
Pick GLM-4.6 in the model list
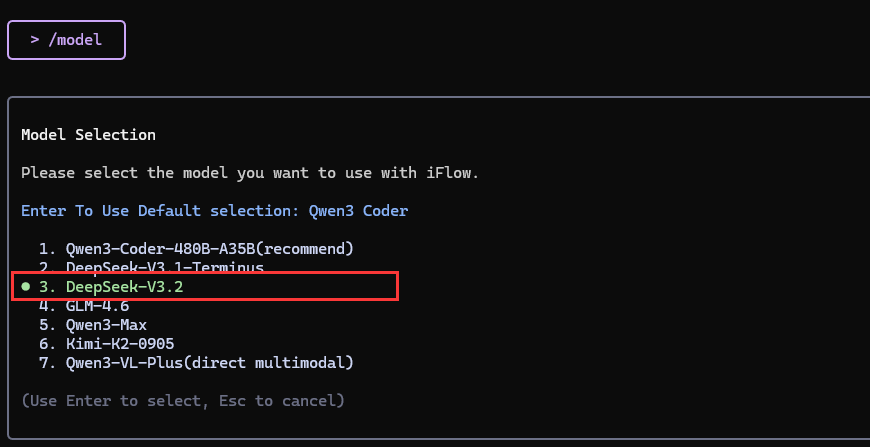98,305
